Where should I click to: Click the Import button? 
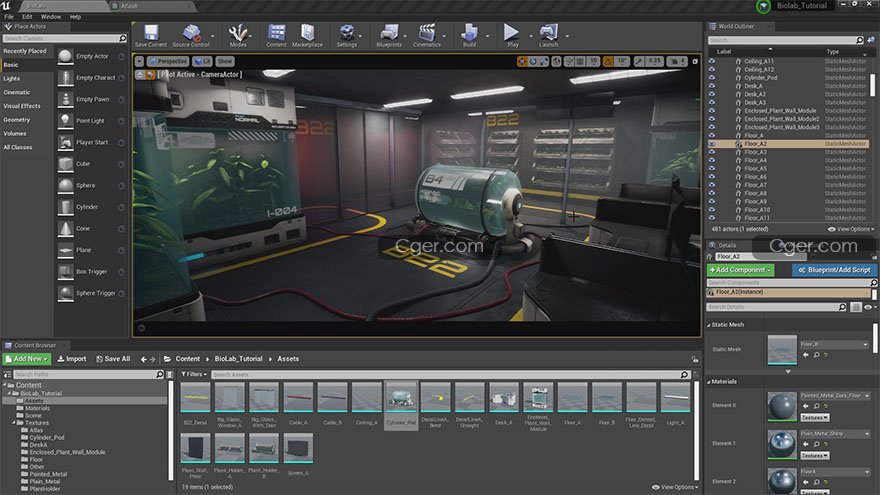pyautogui.click(x=72, y=359)
